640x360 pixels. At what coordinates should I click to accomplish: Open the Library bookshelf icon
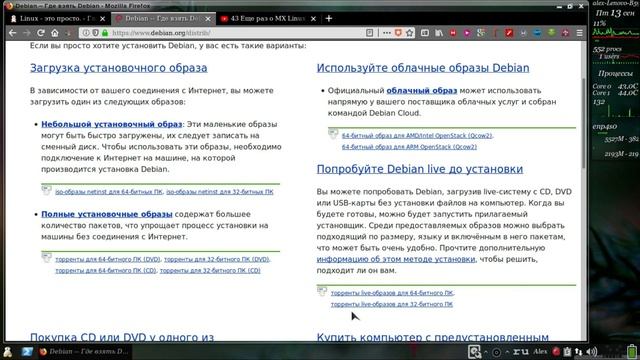coord(439,33)
